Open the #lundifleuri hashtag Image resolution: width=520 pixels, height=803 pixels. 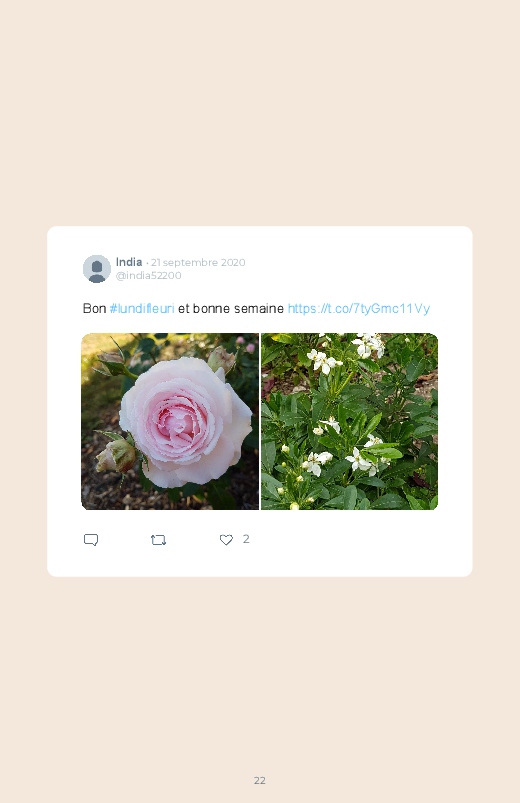click(142, 308)
